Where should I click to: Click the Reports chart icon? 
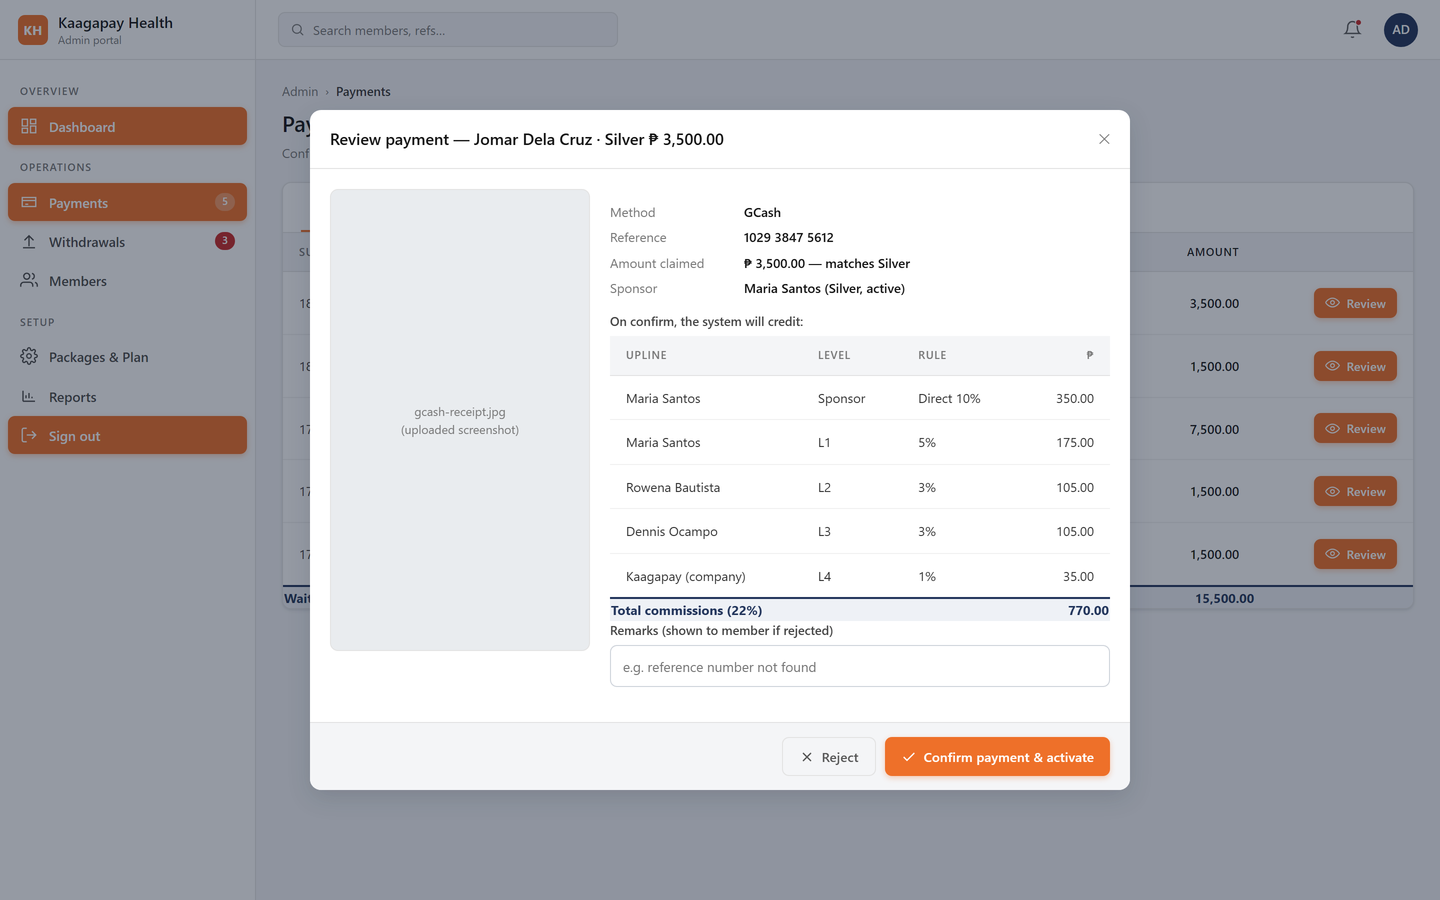point(29,397)
